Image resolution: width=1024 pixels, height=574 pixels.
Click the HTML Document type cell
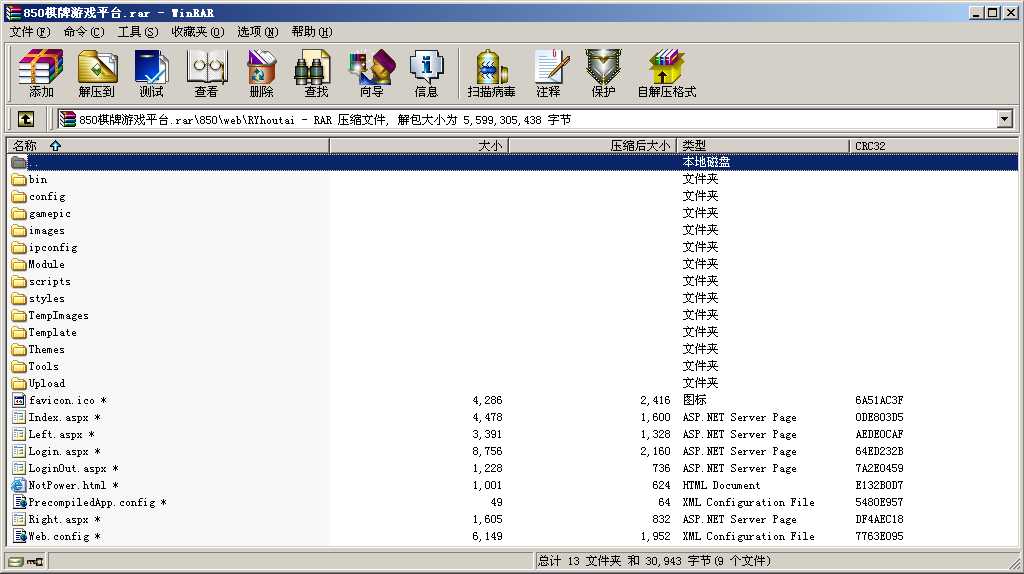pyautogui.click(x=721, y=485)
